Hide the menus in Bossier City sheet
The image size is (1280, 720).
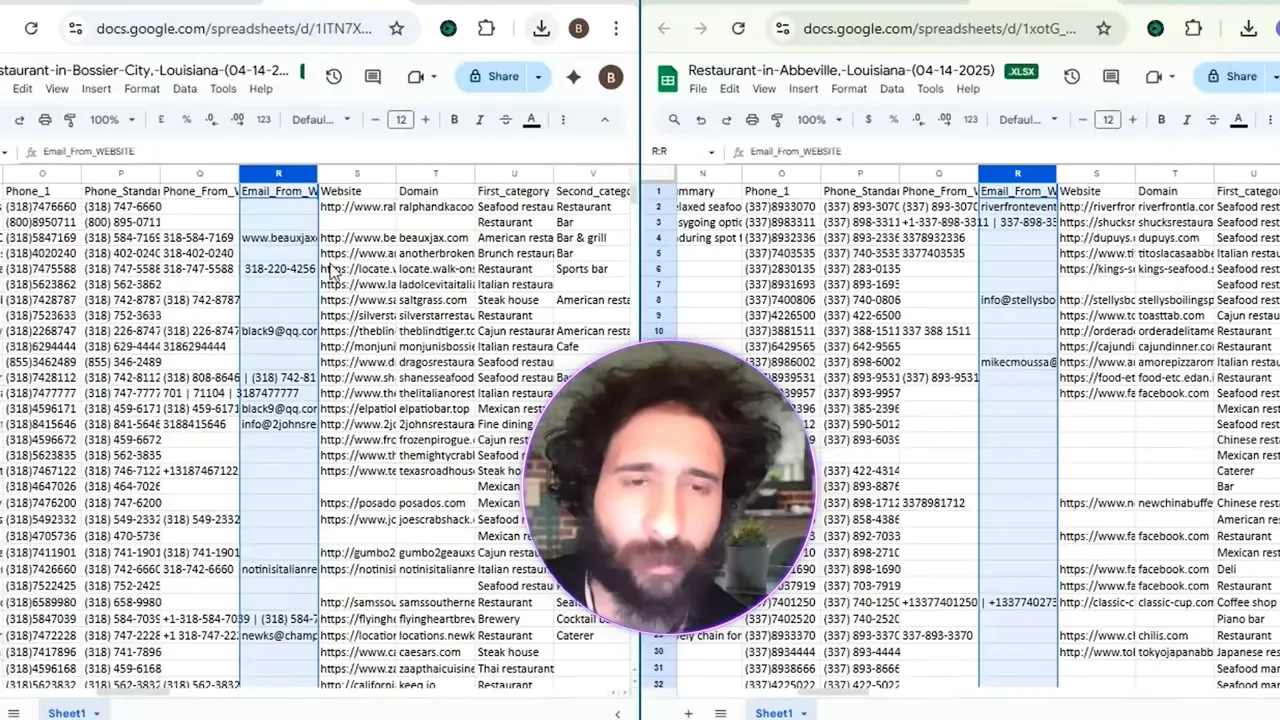pos(604,120)
